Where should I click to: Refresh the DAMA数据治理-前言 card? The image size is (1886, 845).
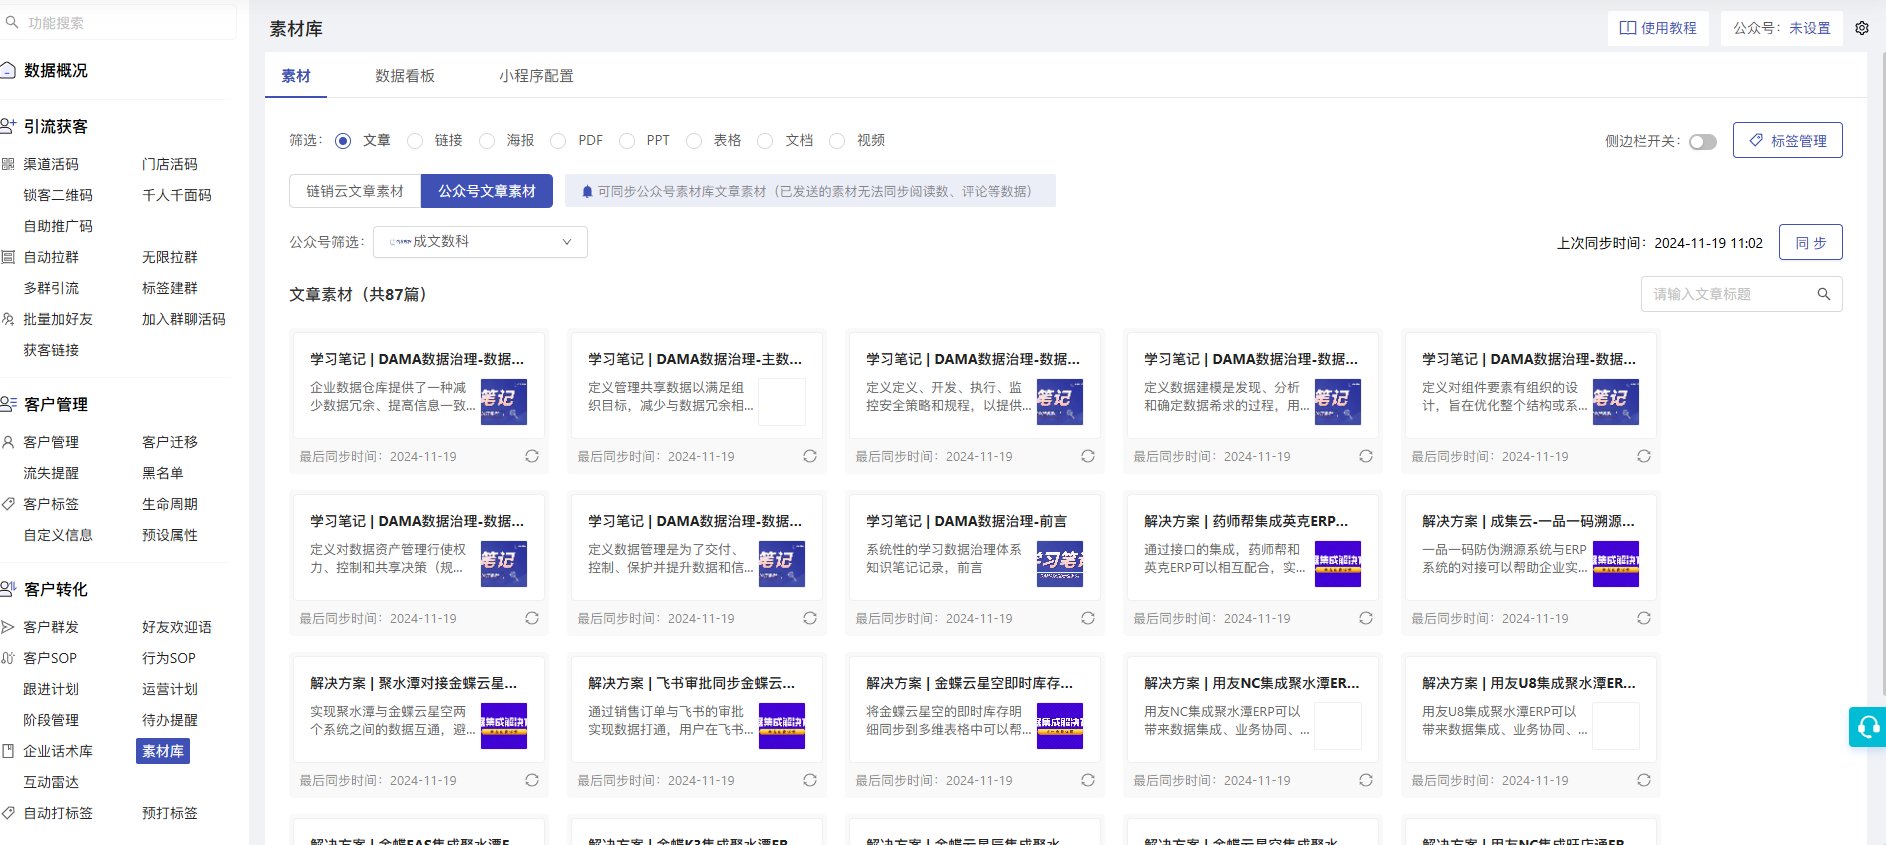(x=1088, y=618)
